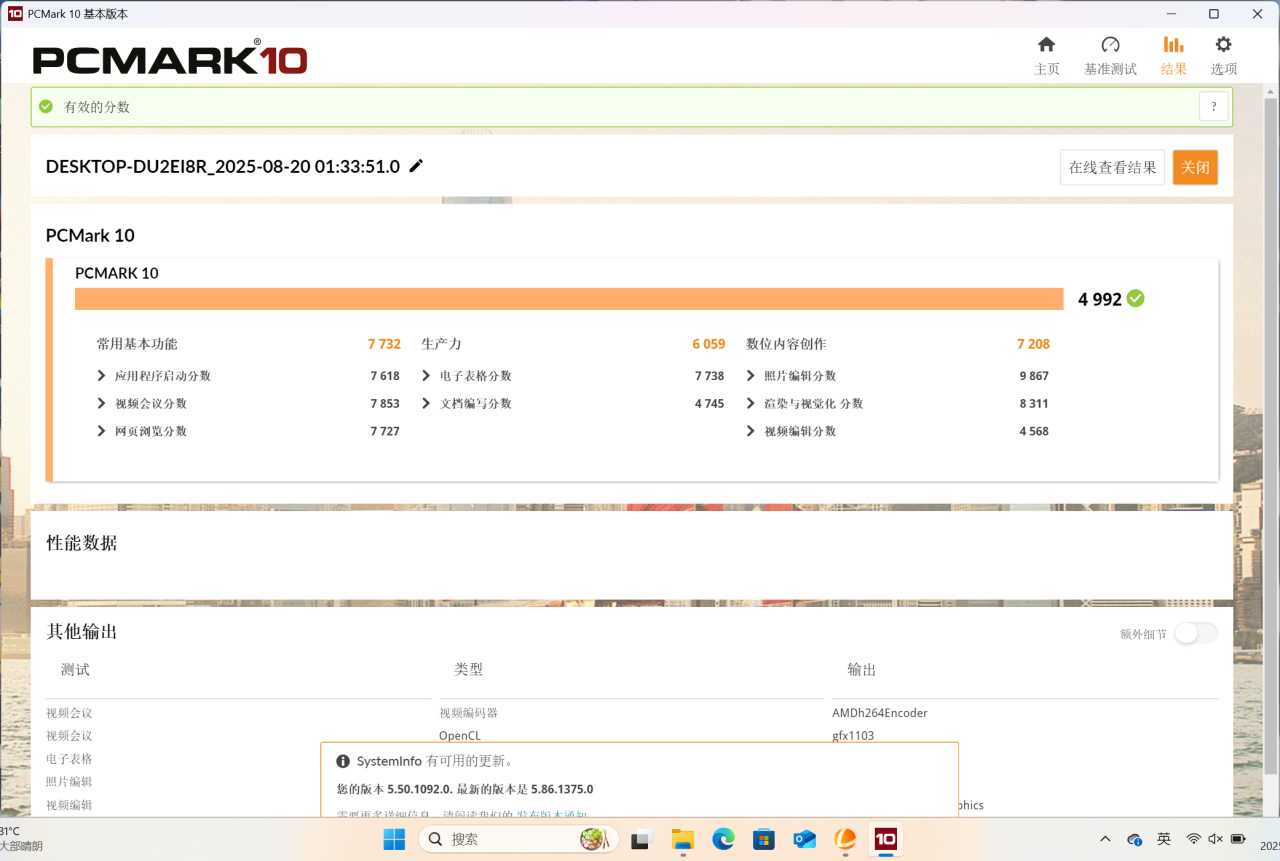Open the 基准测试 benchmark tab

point(1110,56)
